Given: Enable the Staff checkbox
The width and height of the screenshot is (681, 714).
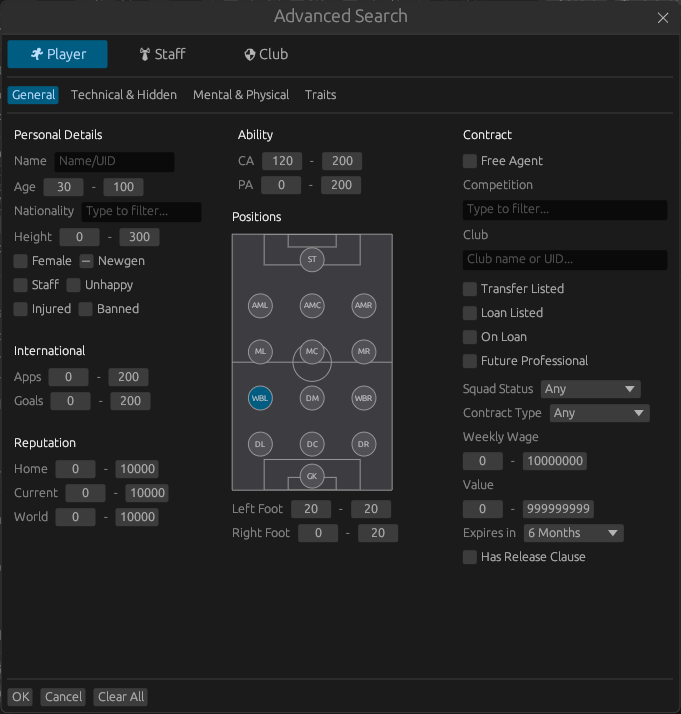Looking at the screenshot, I should (x=20, y=285).
